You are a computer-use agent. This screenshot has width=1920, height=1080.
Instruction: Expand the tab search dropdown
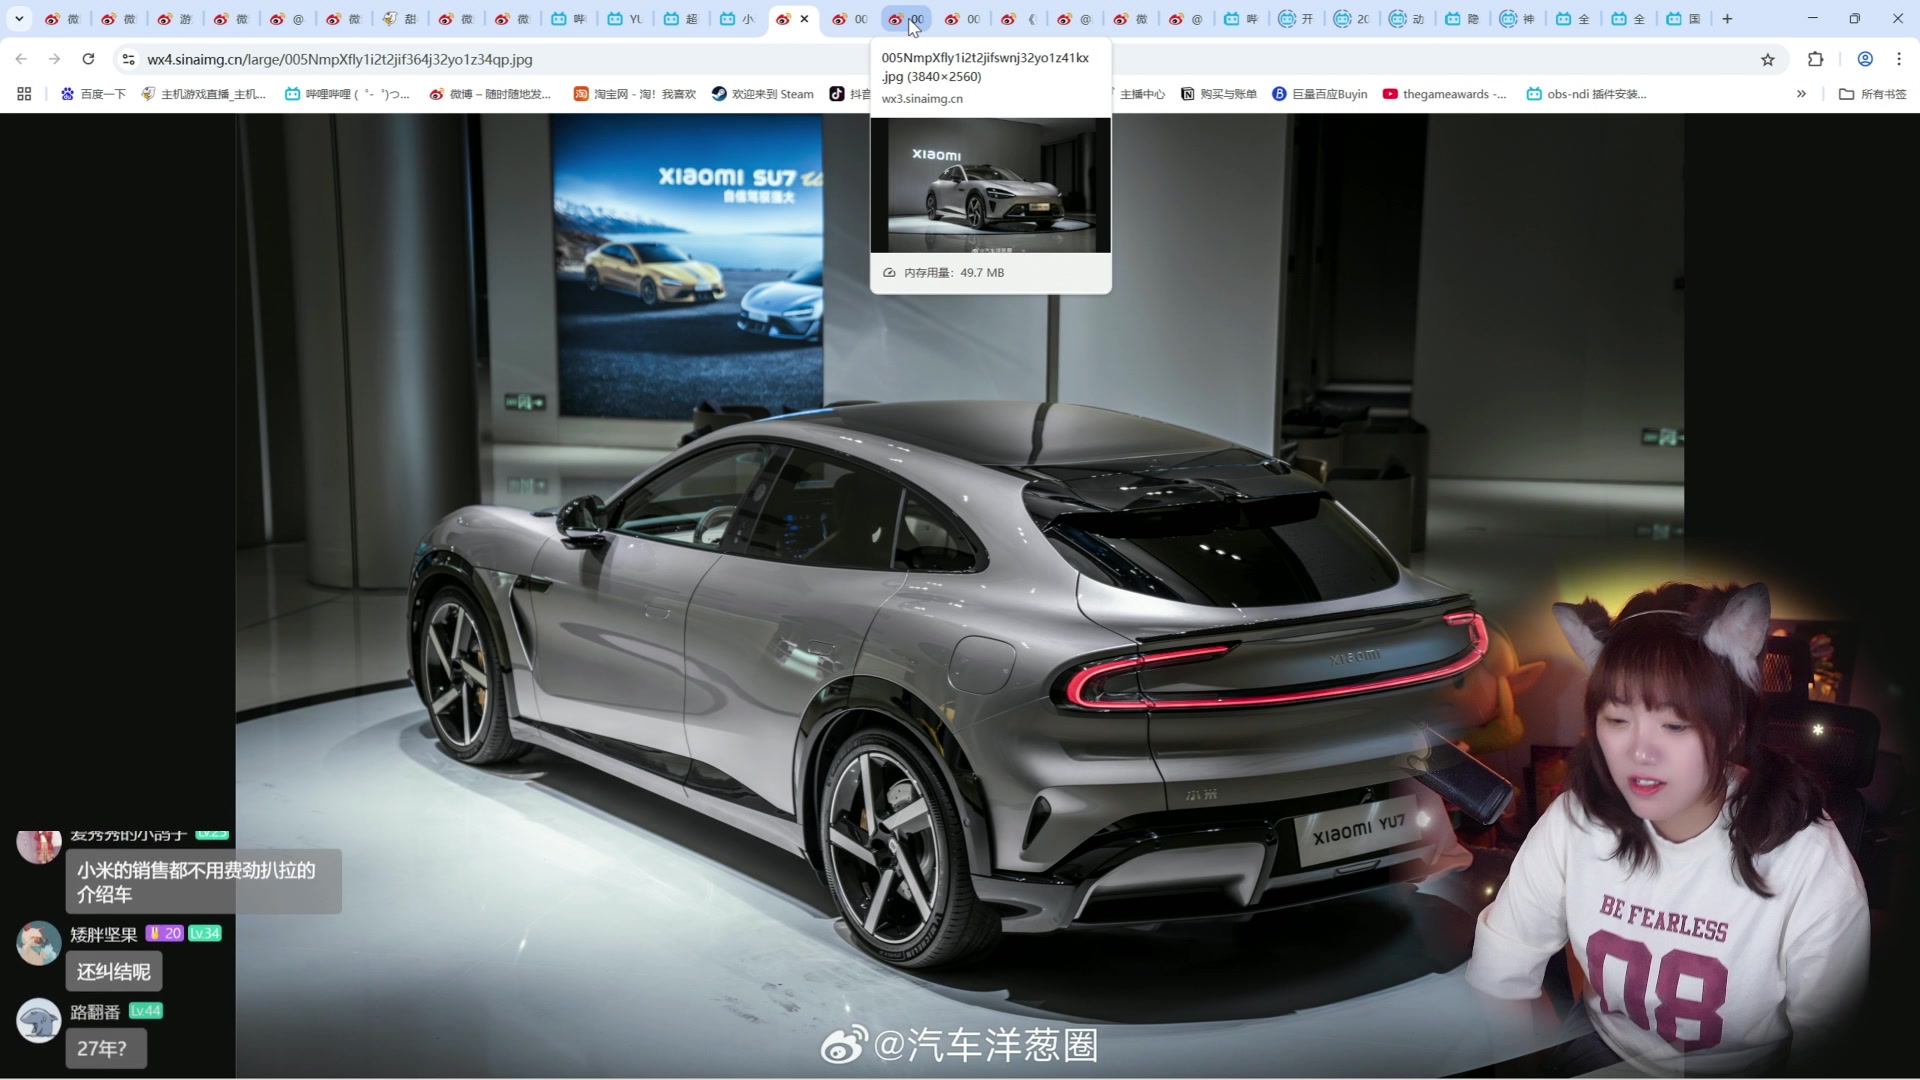coord(19,19)
